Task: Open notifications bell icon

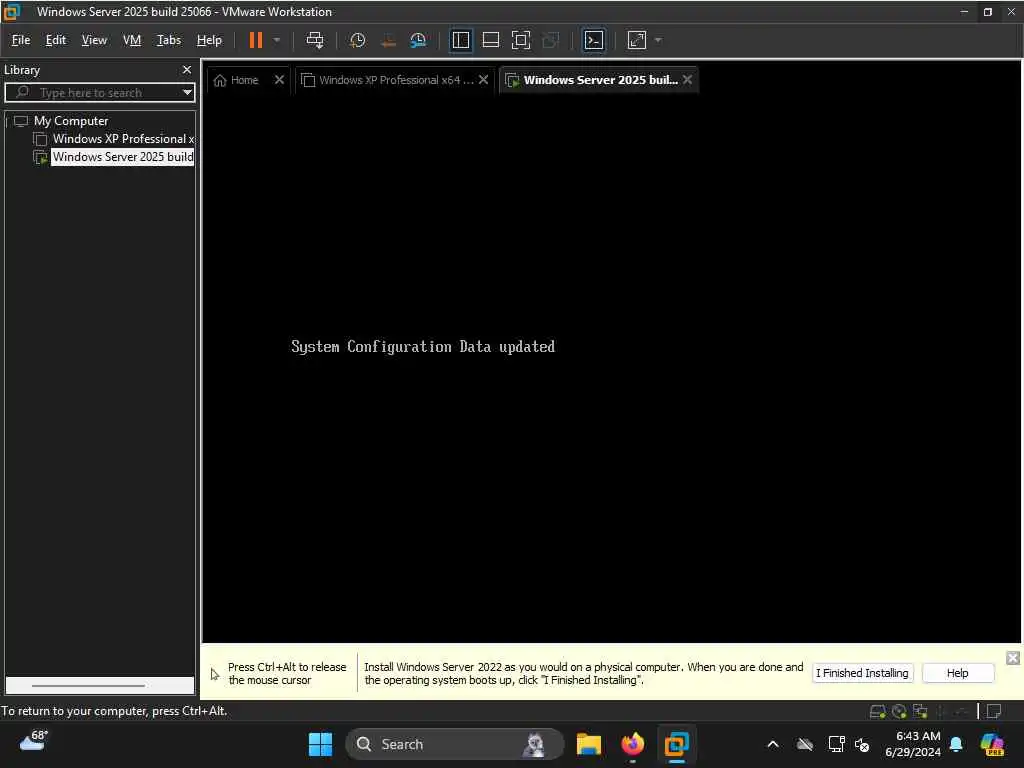Action: 956,744
